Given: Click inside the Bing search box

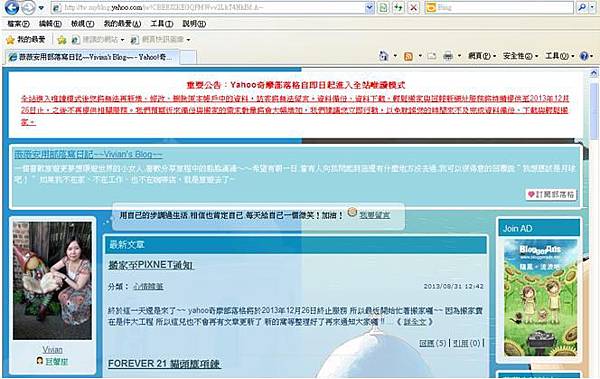Looking at the screenshot, I should (x=505, y=7).
